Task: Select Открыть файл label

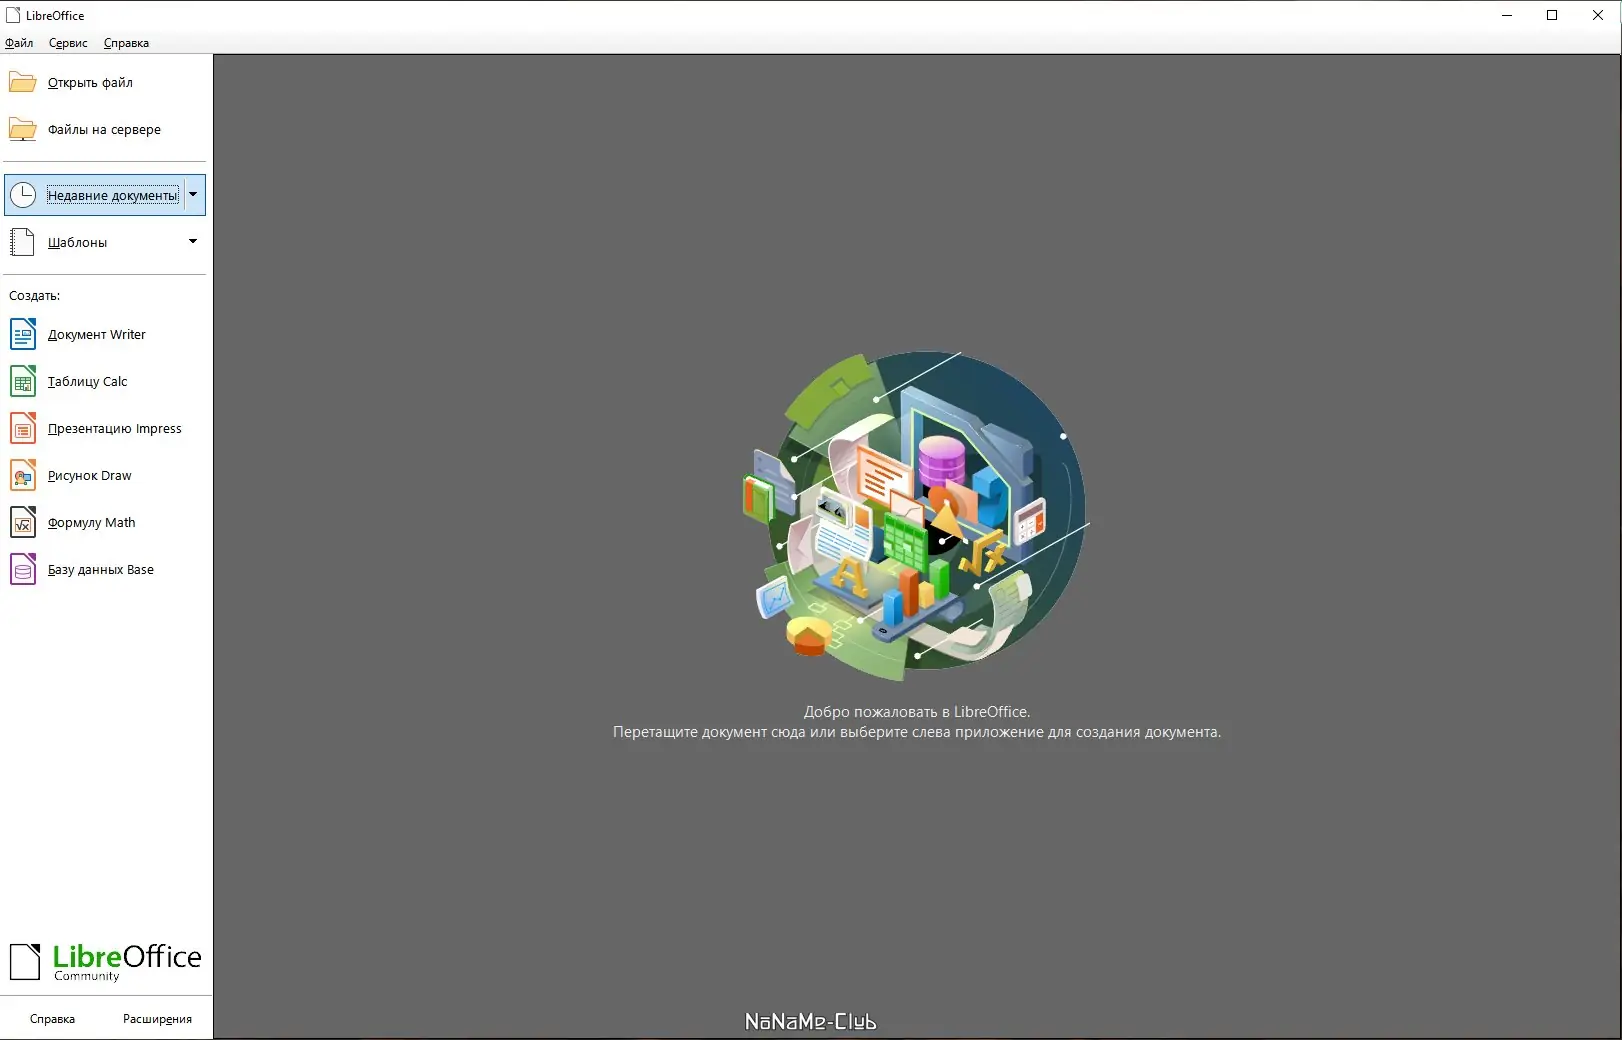Action: (90, 82)
